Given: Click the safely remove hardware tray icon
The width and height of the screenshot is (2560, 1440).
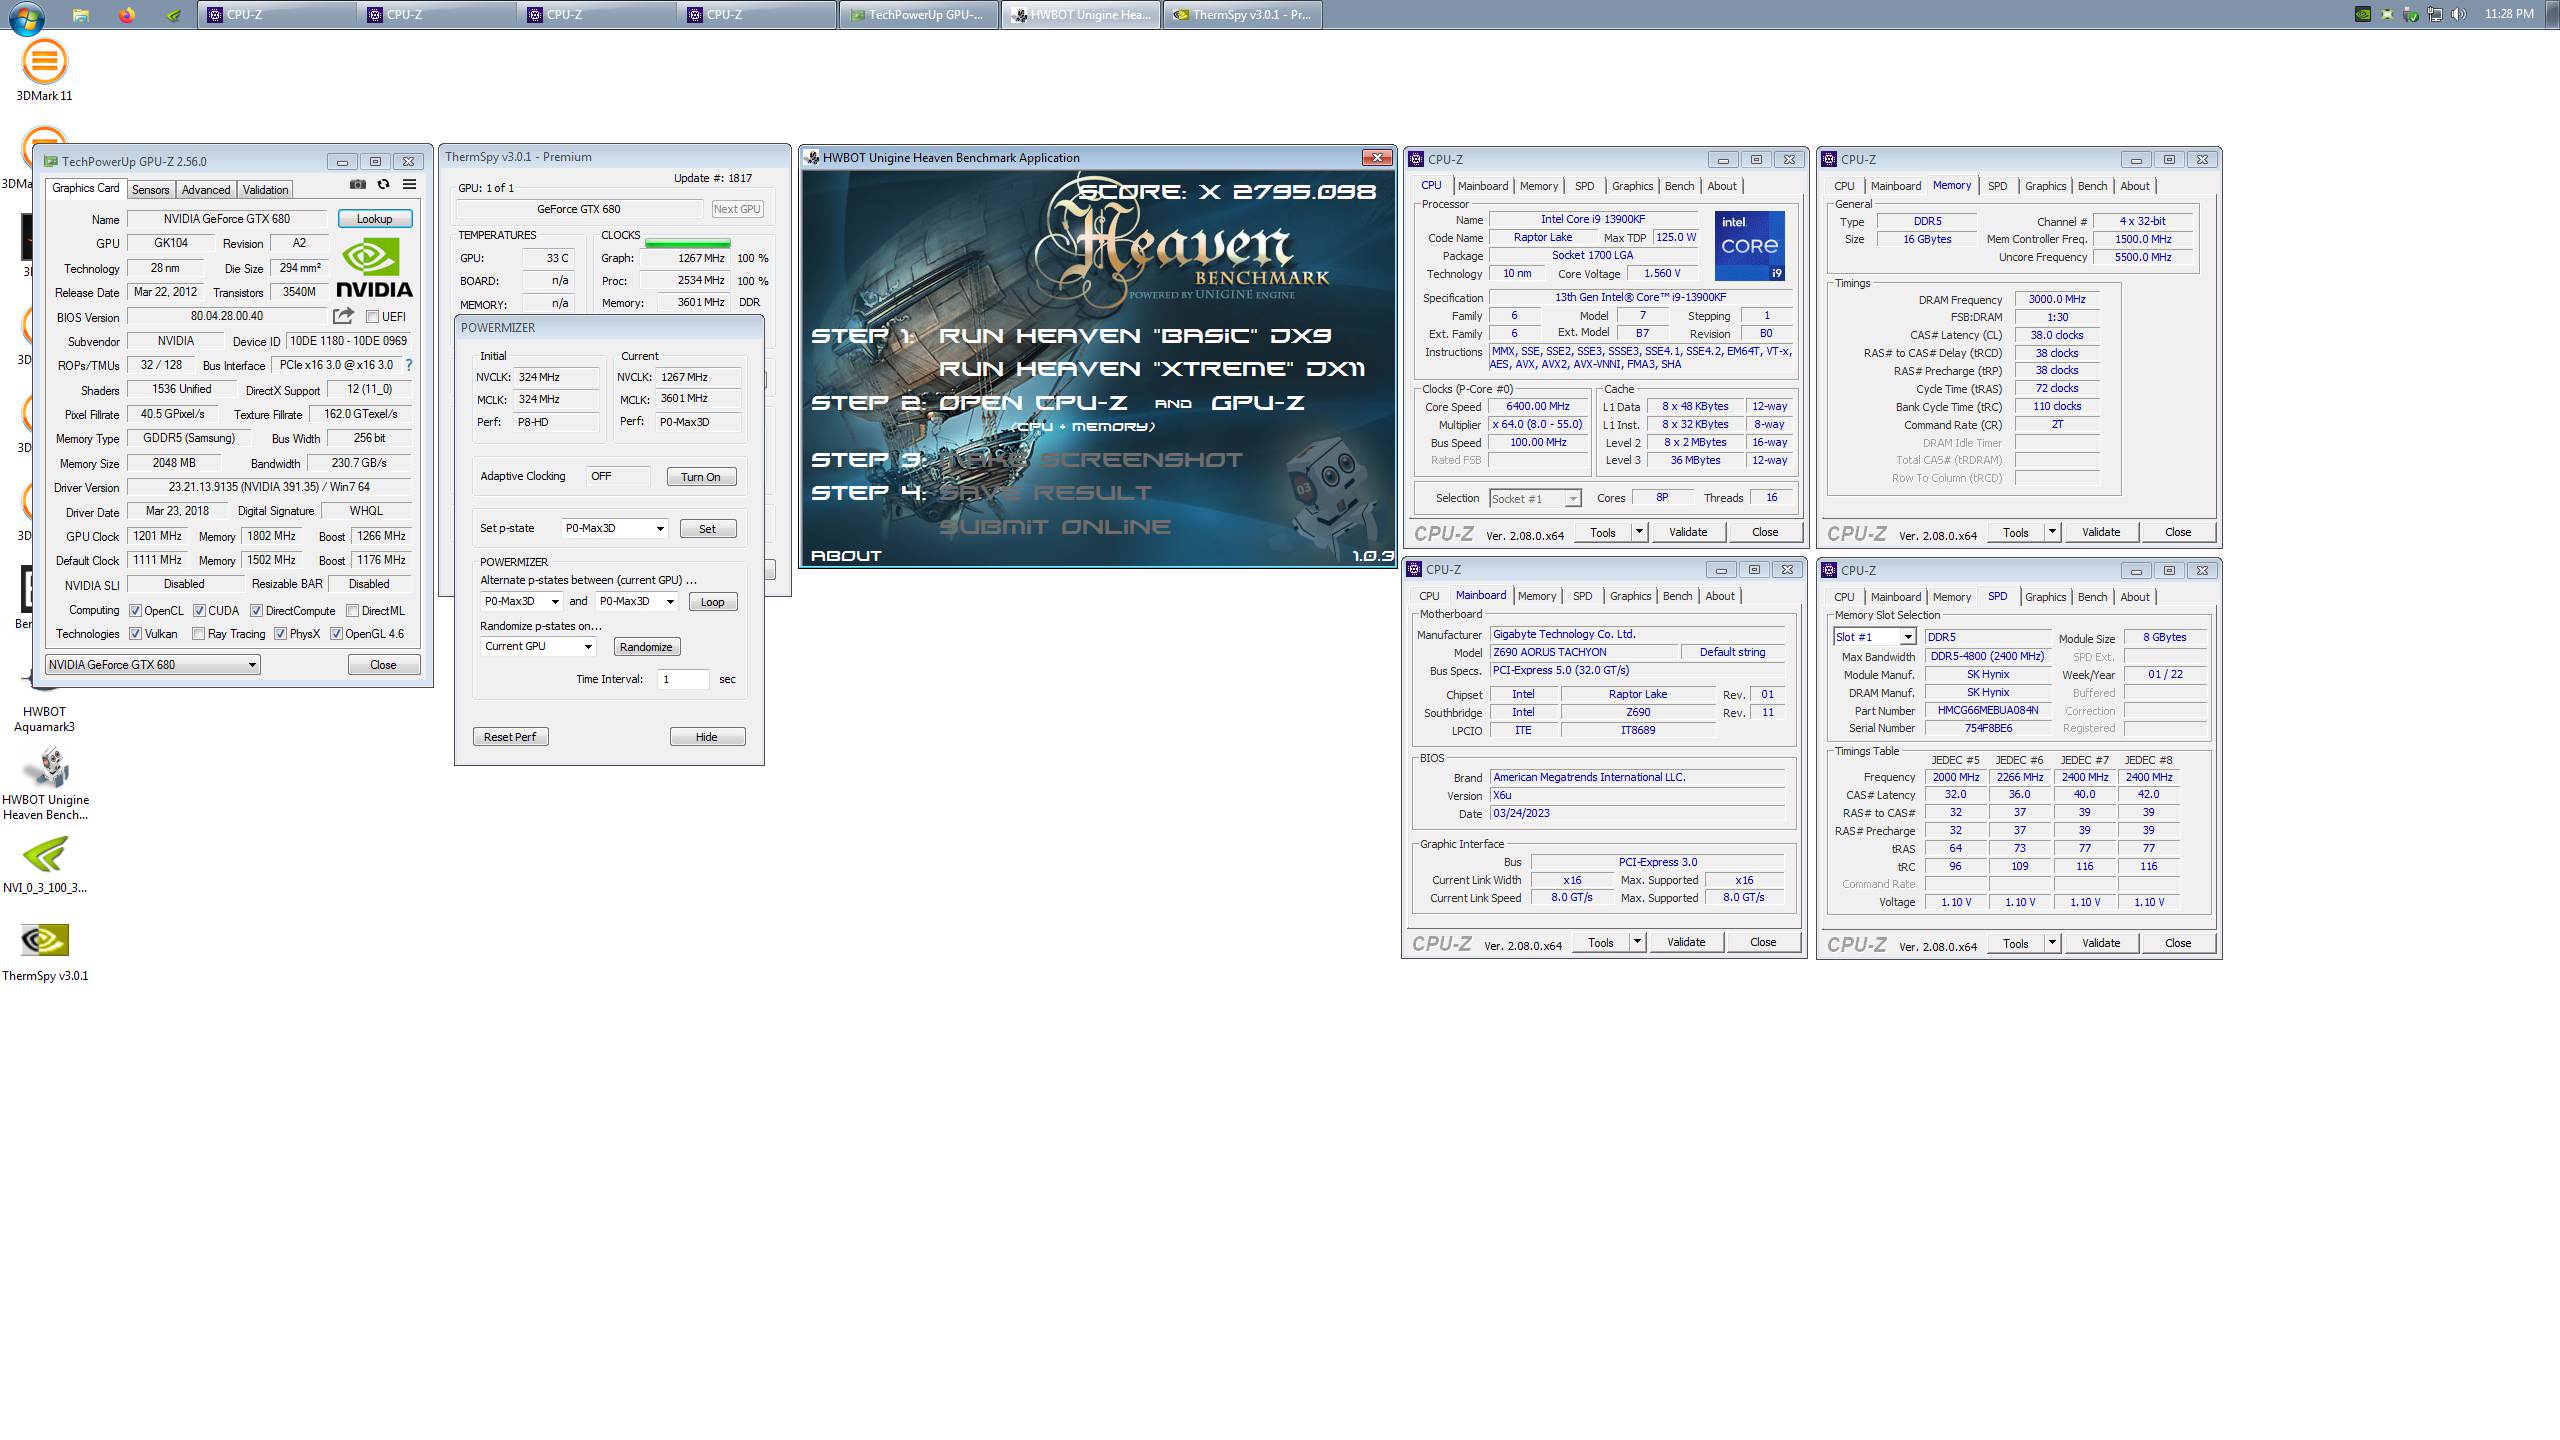Looking at the screenshot, I should [x=2411, y=14].
